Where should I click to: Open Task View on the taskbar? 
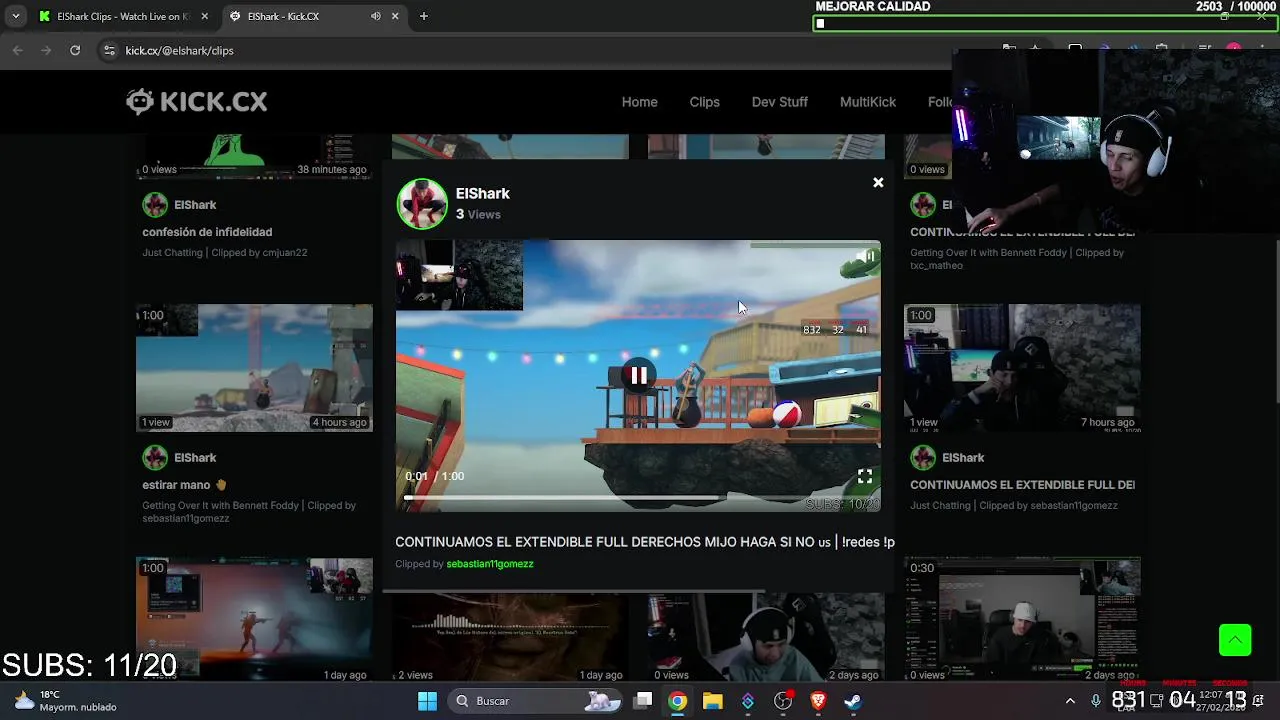[x=643, y=701]
